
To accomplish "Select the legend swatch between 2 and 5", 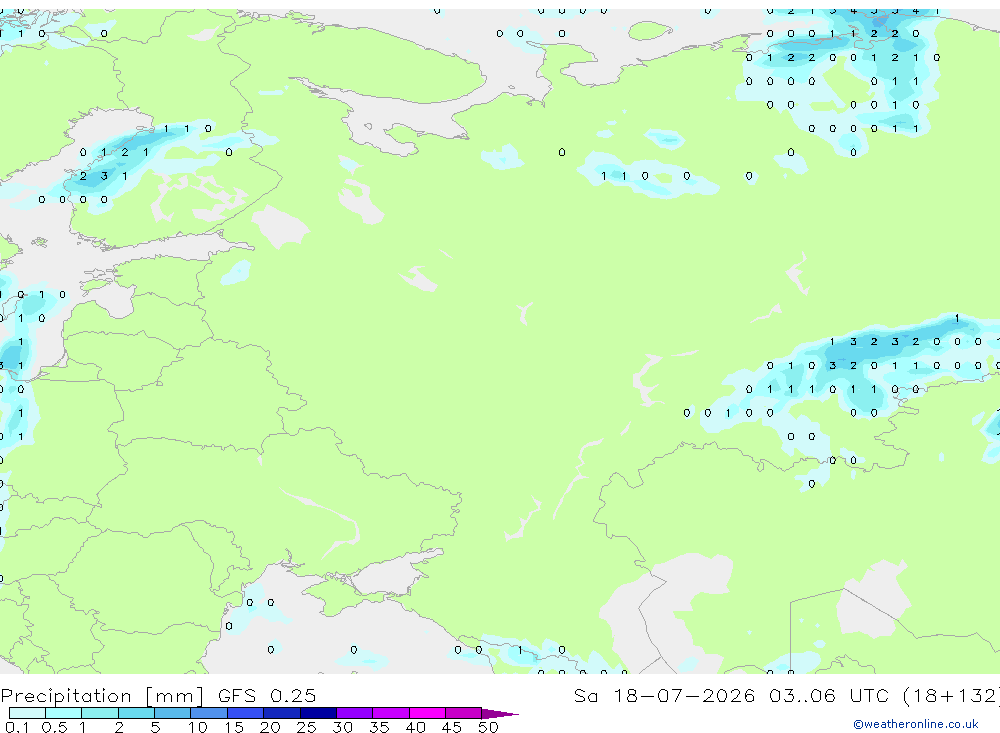I will coord(136,713).
